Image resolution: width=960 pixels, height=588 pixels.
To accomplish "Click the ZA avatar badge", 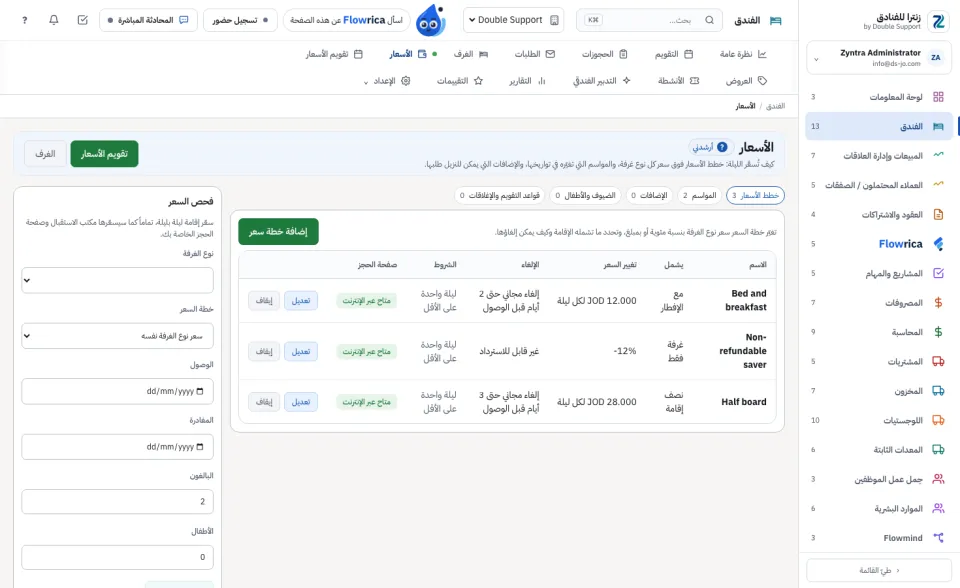I will (936, 58).
